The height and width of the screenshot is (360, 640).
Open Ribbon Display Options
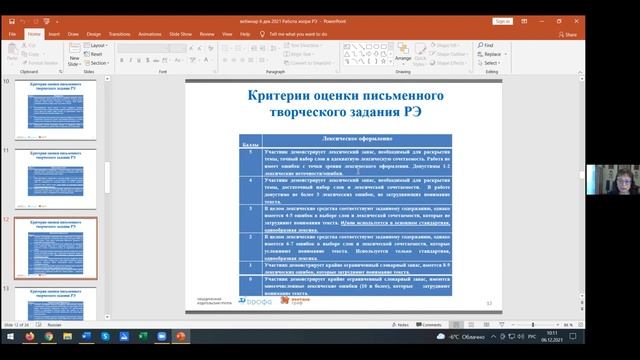coord(524,21)
